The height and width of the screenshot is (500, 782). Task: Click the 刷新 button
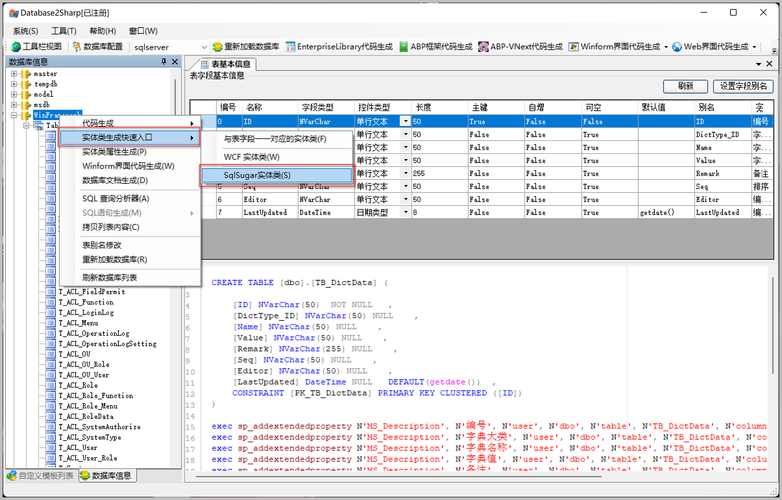tap(685, 86)
